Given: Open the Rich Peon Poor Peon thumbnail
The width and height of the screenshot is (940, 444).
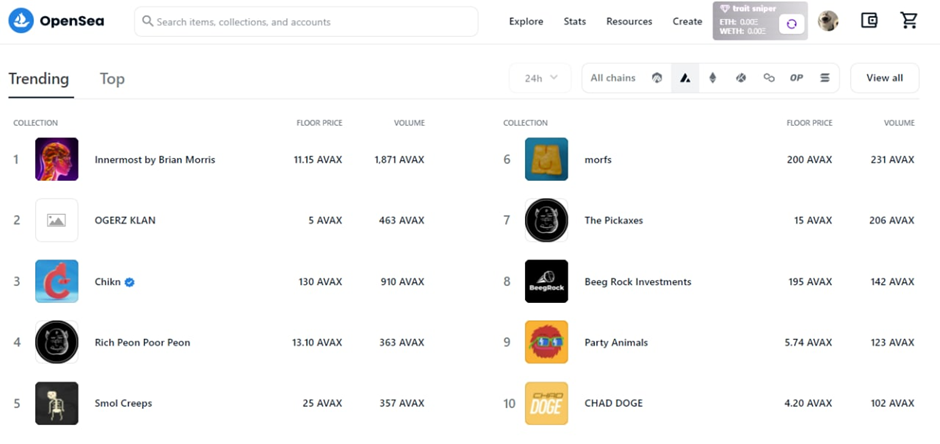Looking at the screenshot, I should pos(56,342).
